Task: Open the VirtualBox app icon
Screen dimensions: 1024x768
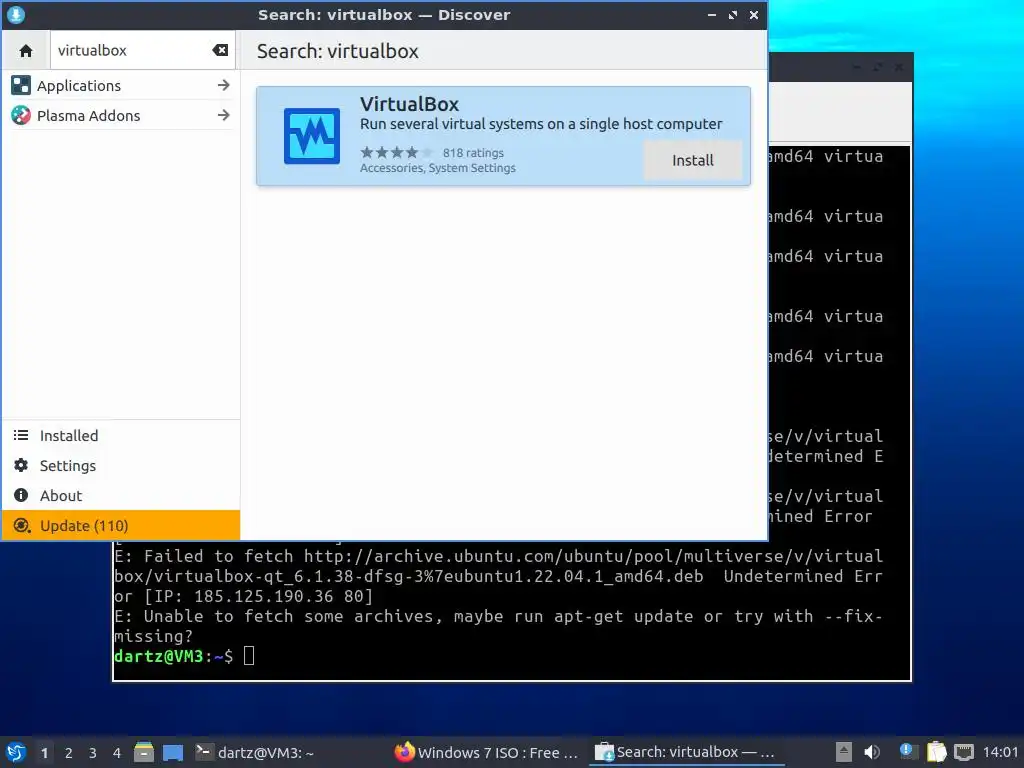Action: pos(312,136)
